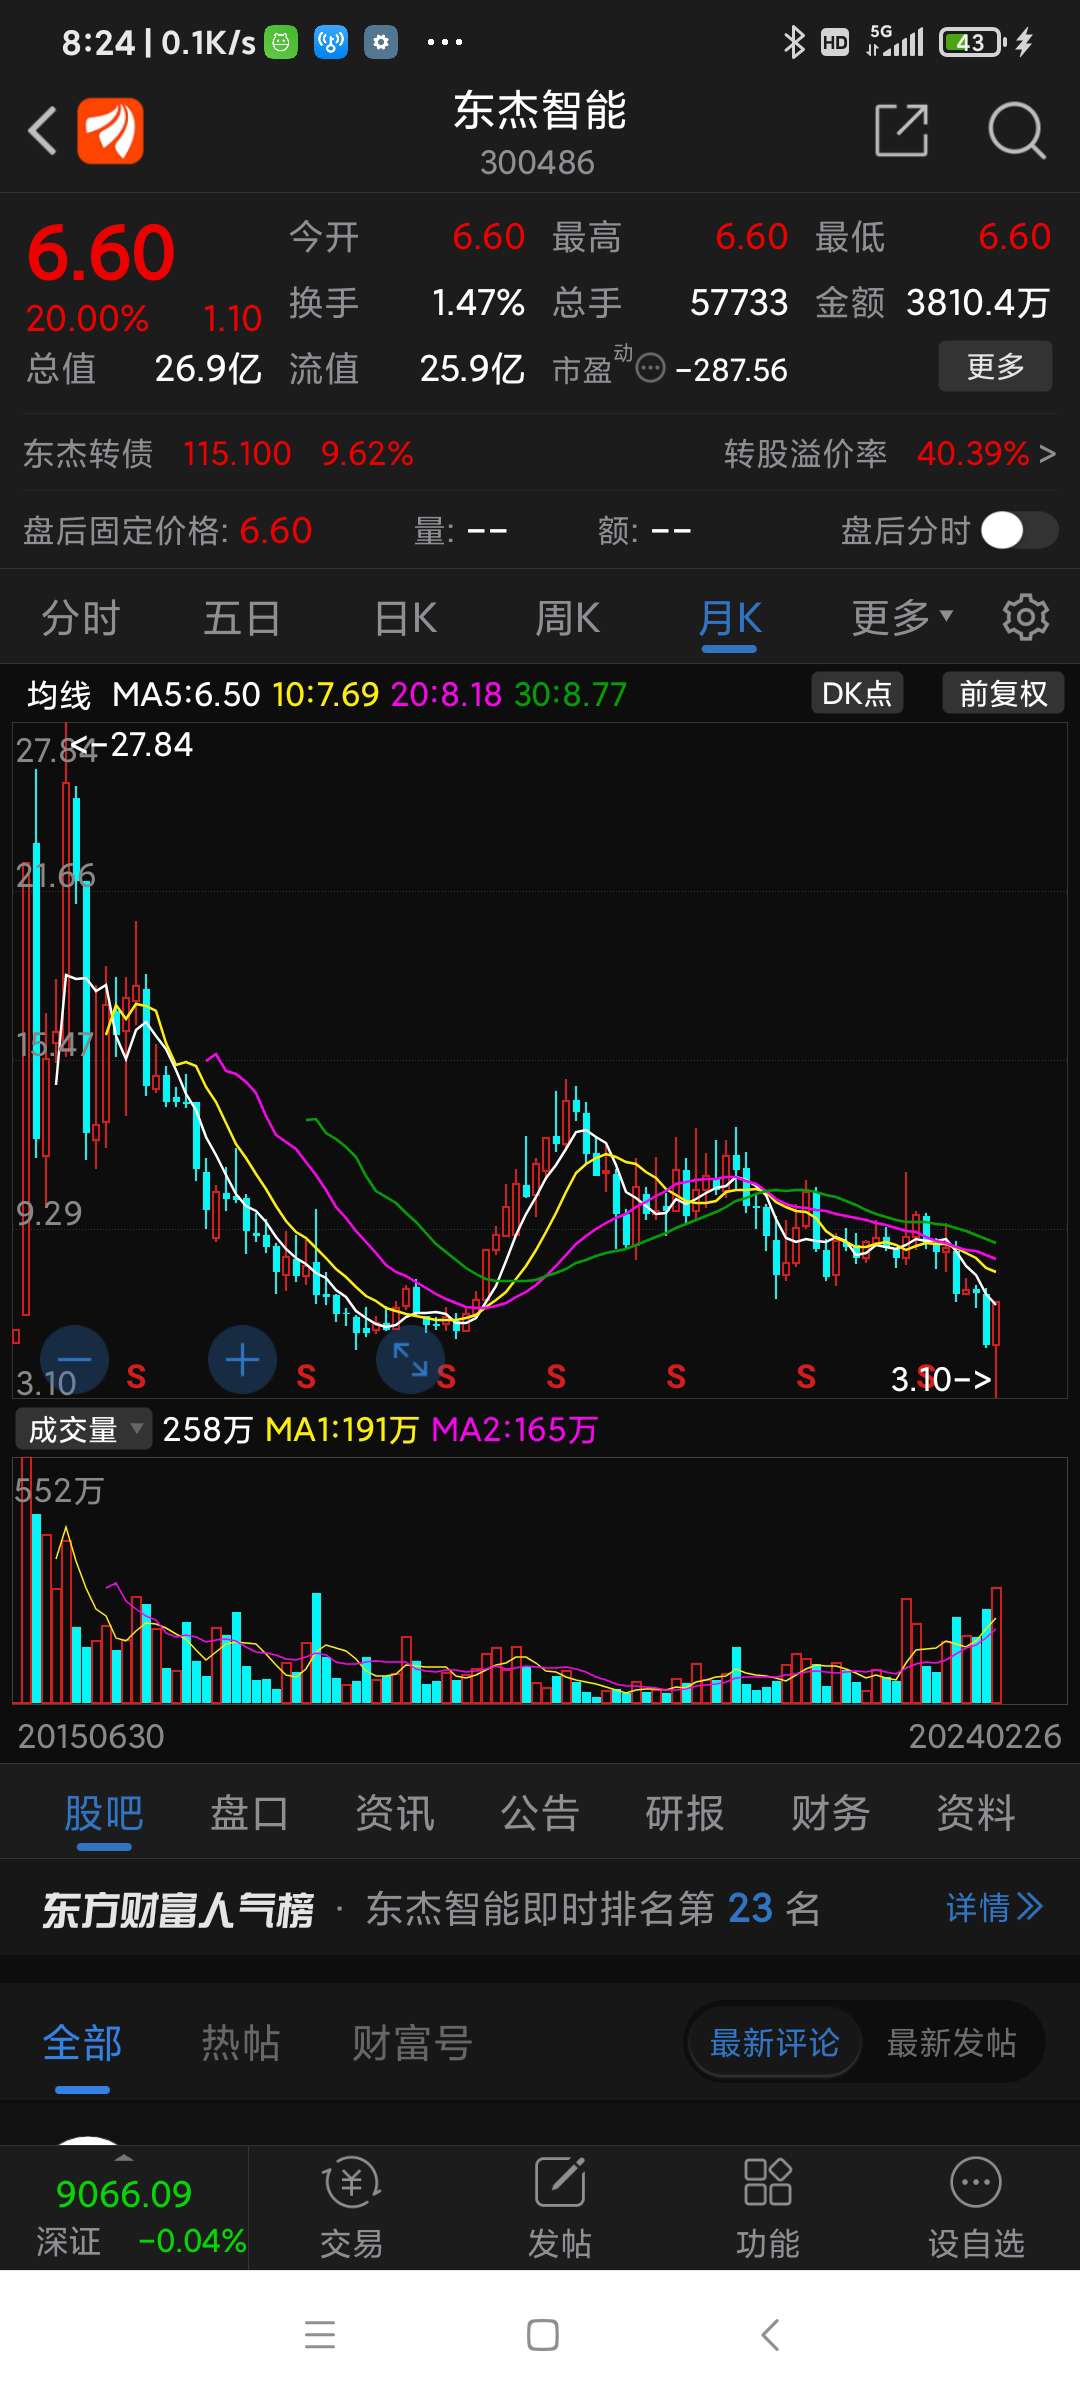This screenshot has height=2400, width=1080.
Task: Tap the 均线 moving average label
Action: click(59, 695)
